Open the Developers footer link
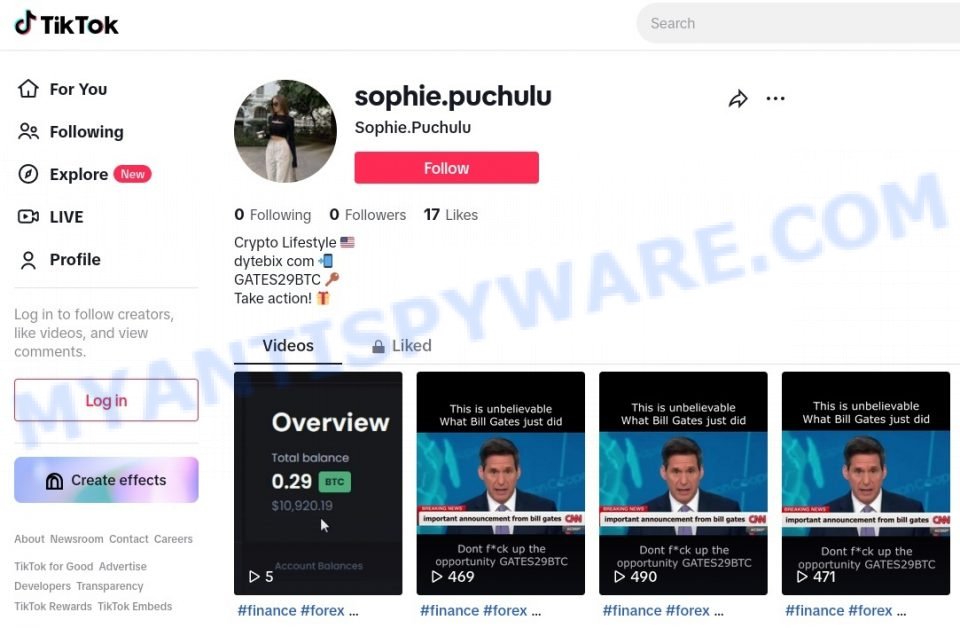960x628 pixels. click(x=42, y=586)
